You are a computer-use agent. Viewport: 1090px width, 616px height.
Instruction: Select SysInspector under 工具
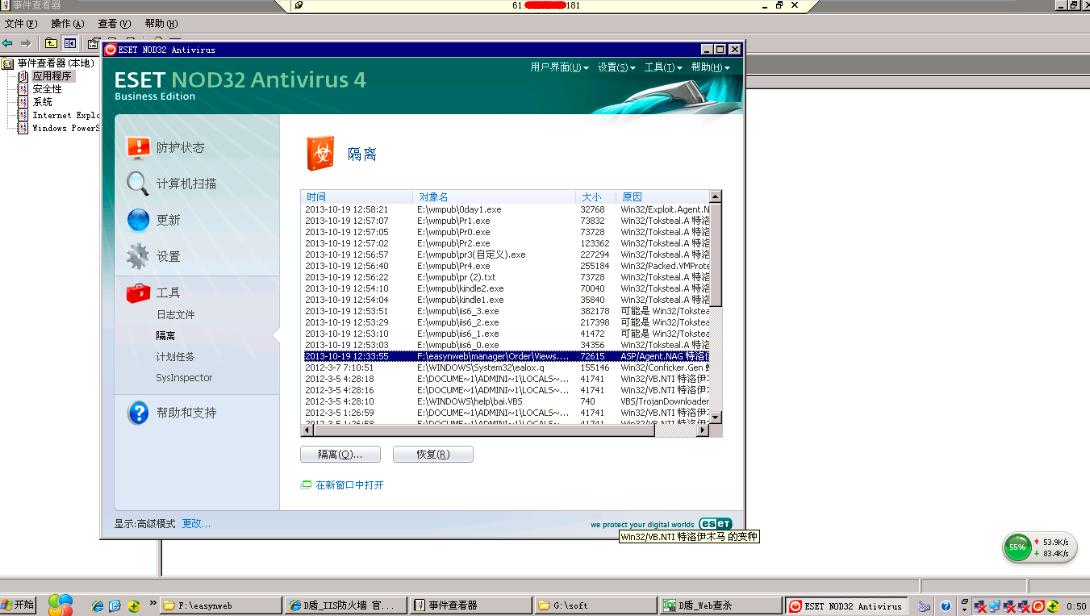184,378
